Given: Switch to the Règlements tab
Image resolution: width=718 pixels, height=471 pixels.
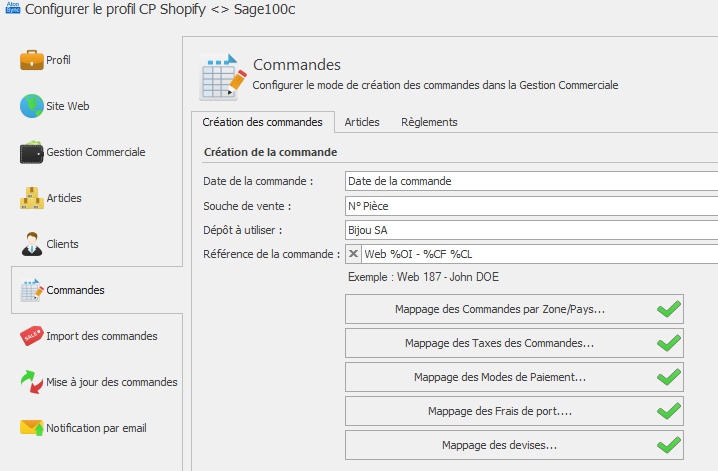Looking at the screenshot, I should (429, 122).
